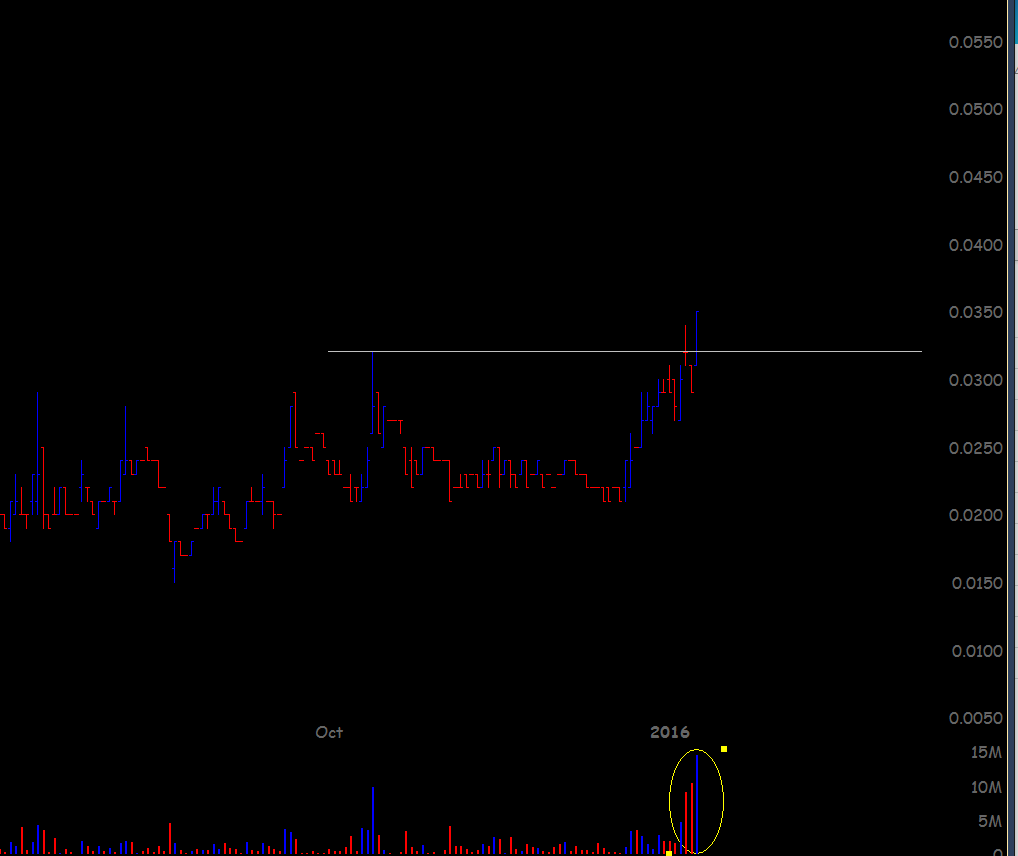Click the 0.0100 price axis label
Viewport: 1018px width, 856px height.
click(976, 651)
